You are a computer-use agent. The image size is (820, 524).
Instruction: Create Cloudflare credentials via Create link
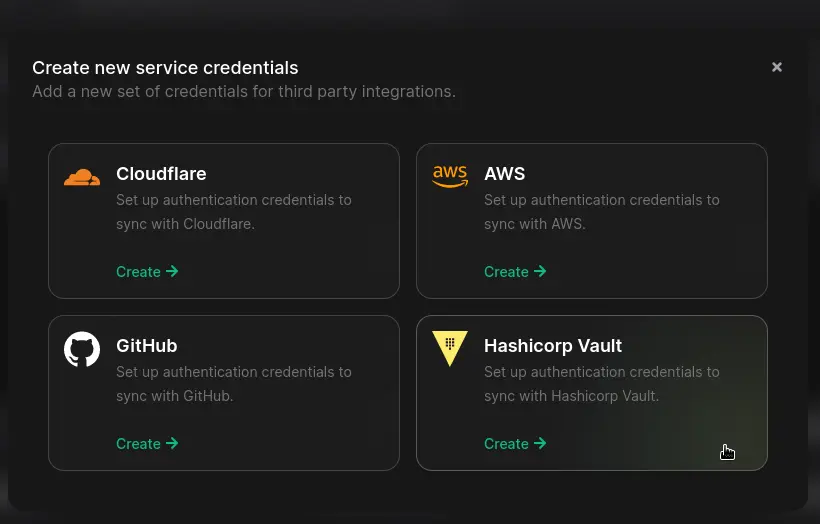pyautogui.click(x=139, y=272)
